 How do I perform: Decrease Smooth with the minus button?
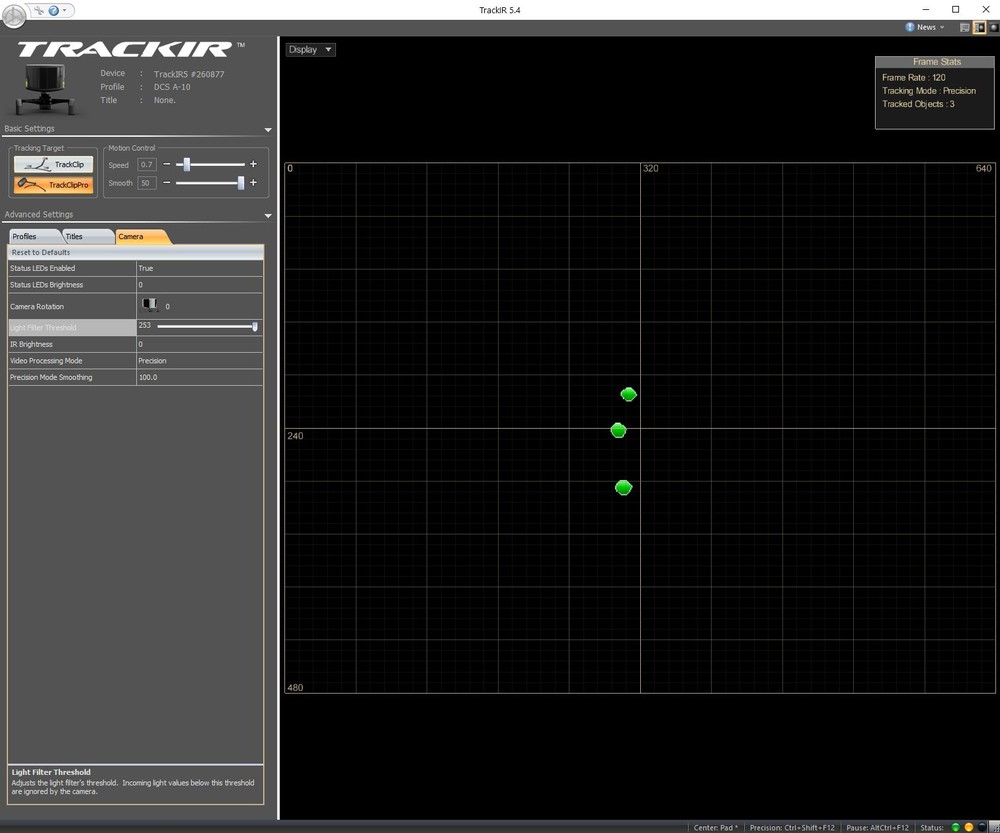click(x=167, y=183)
